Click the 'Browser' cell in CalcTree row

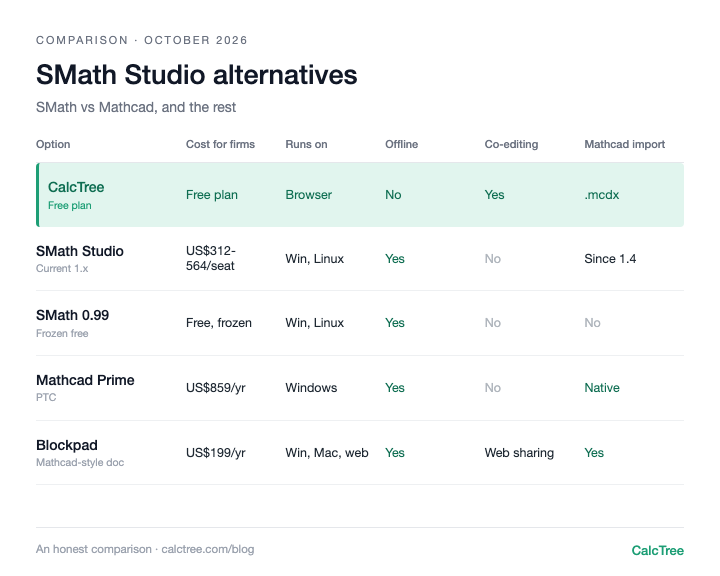pos(309,195)
